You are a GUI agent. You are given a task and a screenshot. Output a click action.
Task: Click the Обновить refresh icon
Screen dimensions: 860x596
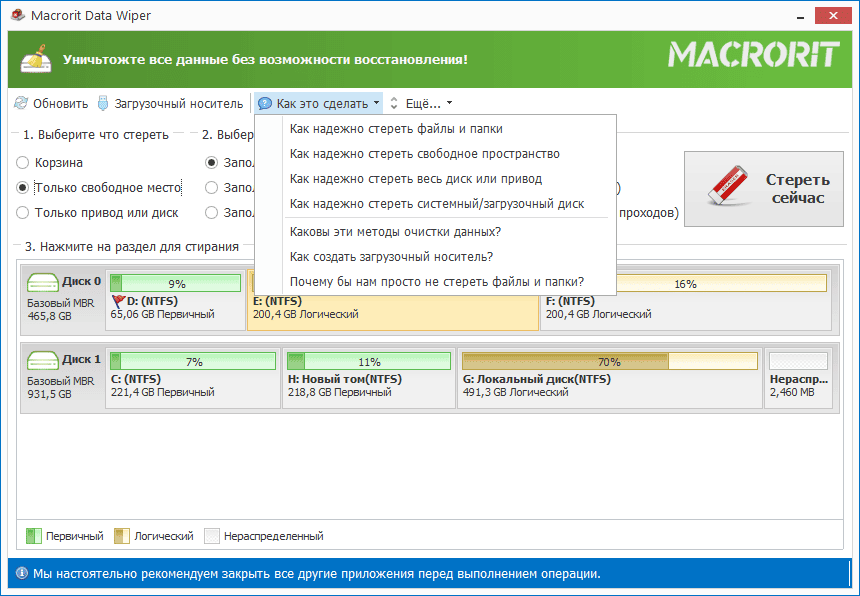click(x=21, y=103)
